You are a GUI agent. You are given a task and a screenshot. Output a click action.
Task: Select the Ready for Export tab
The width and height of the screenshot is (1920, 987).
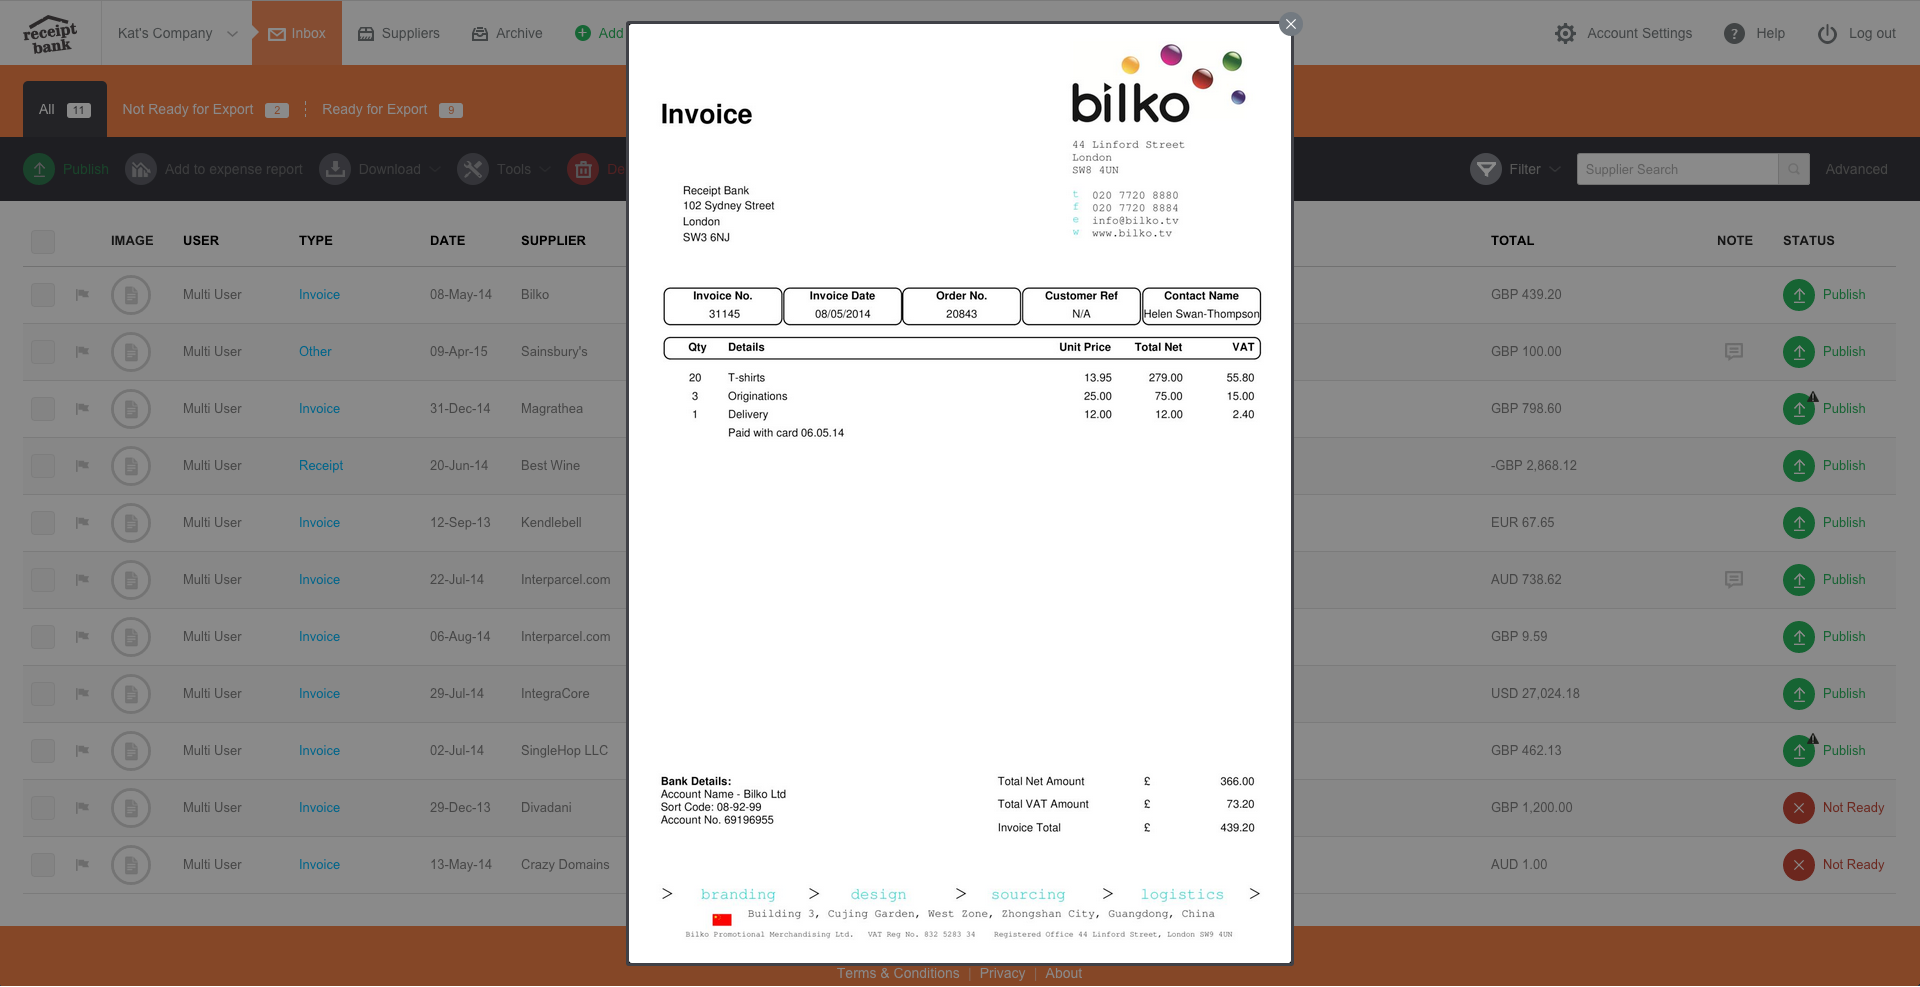click(392, 109)
